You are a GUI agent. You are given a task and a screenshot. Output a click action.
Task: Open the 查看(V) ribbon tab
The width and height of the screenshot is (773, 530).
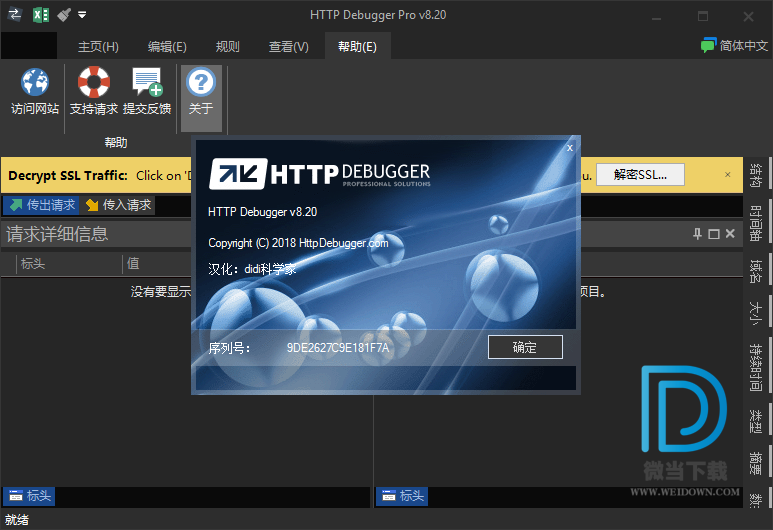click(288, 46)
